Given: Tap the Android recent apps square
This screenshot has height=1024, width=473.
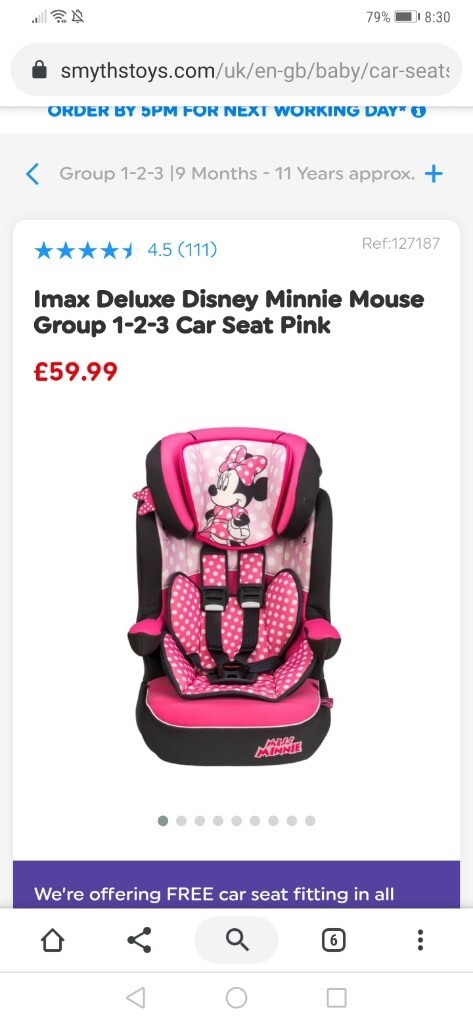Looking at the screenshot, I should coord(336,997).
